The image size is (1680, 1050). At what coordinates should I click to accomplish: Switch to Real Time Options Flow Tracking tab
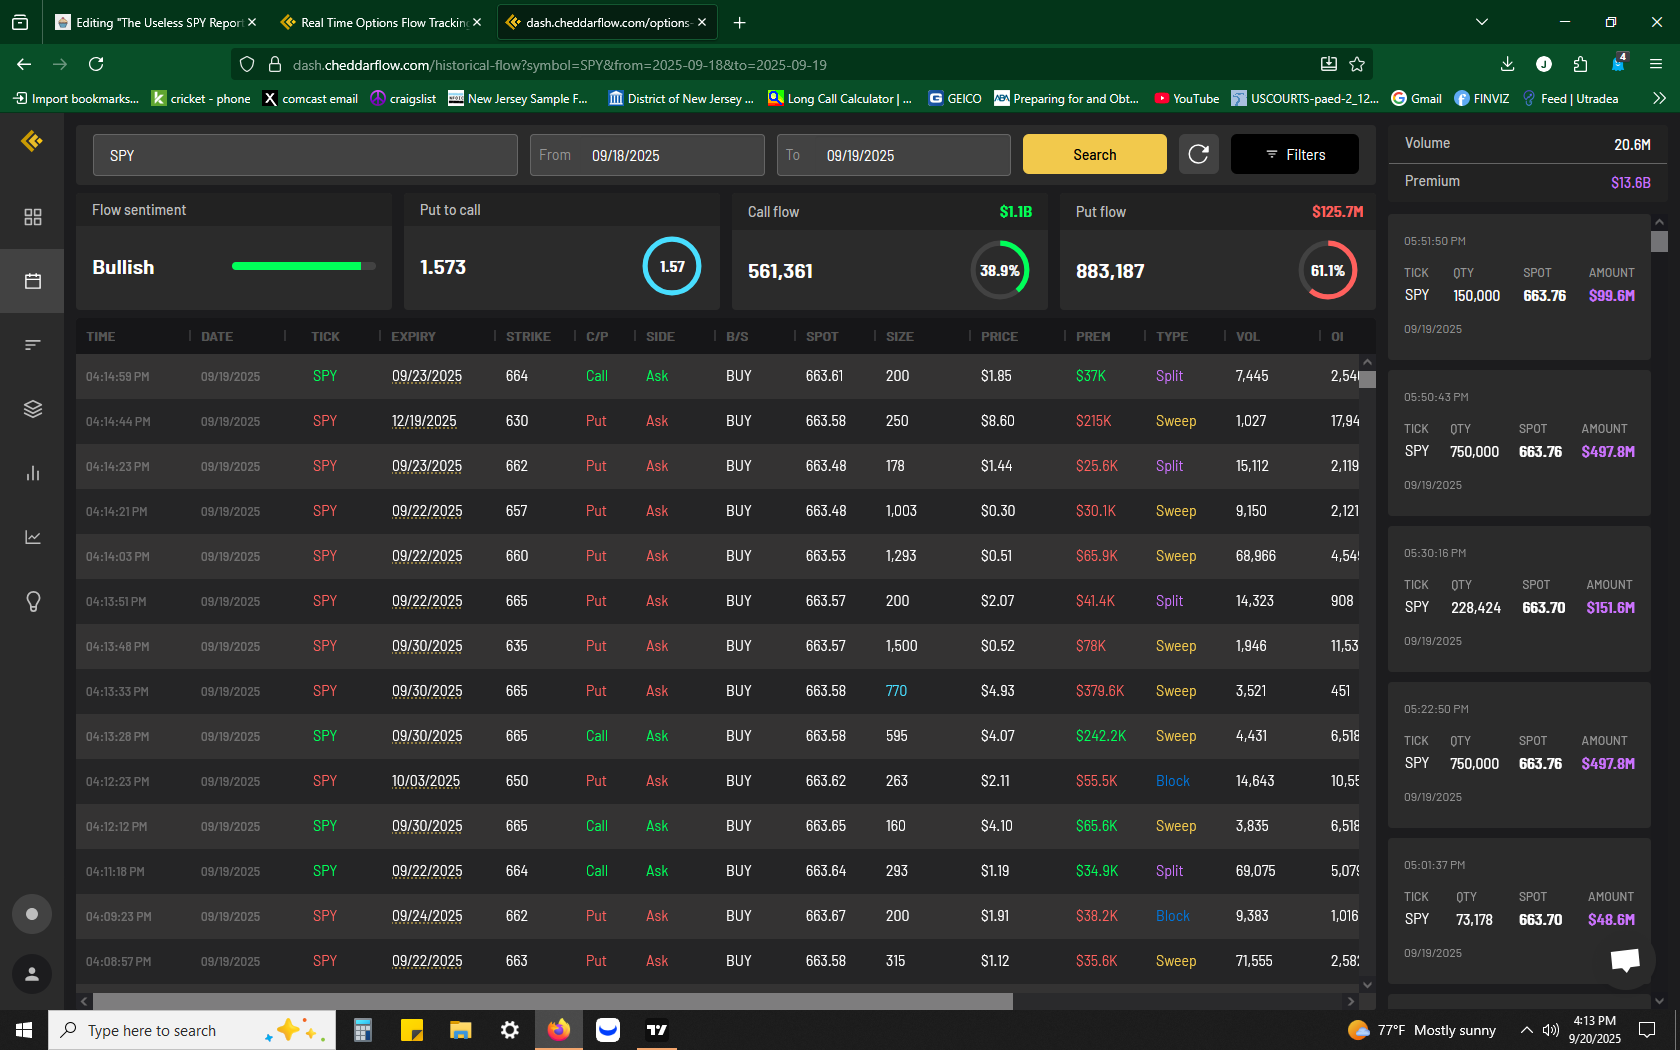click(x=379, y=22)
